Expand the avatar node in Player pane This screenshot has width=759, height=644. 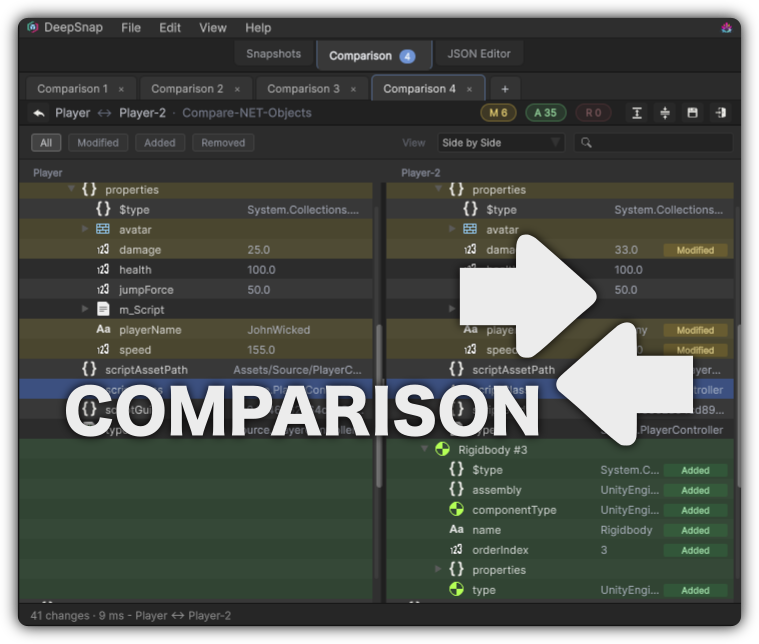(x=85, y=229)
